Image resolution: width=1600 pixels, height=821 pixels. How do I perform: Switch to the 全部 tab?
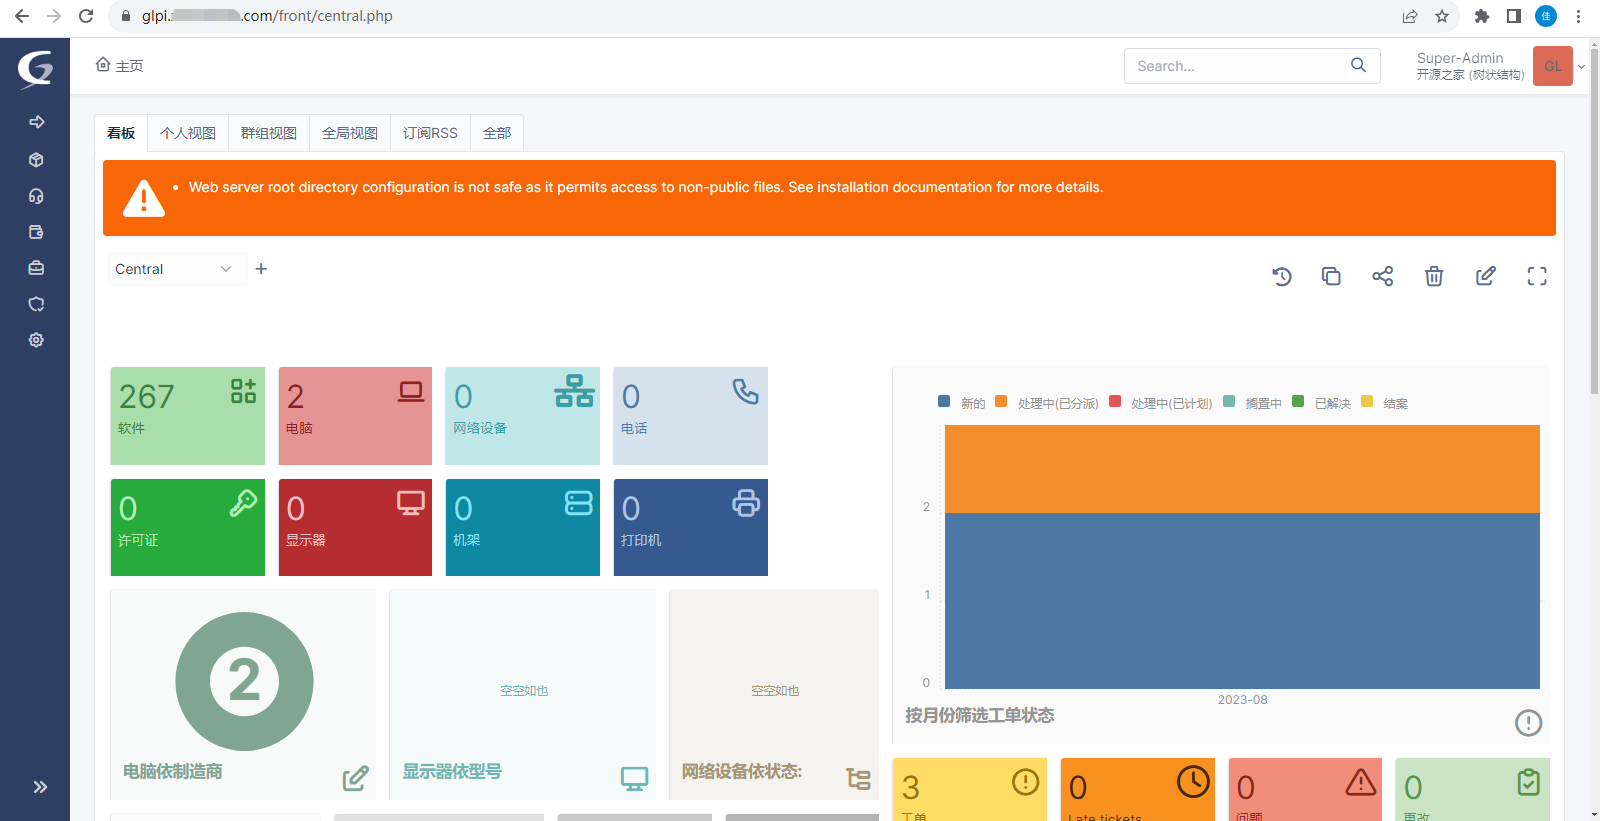point(497,133)
